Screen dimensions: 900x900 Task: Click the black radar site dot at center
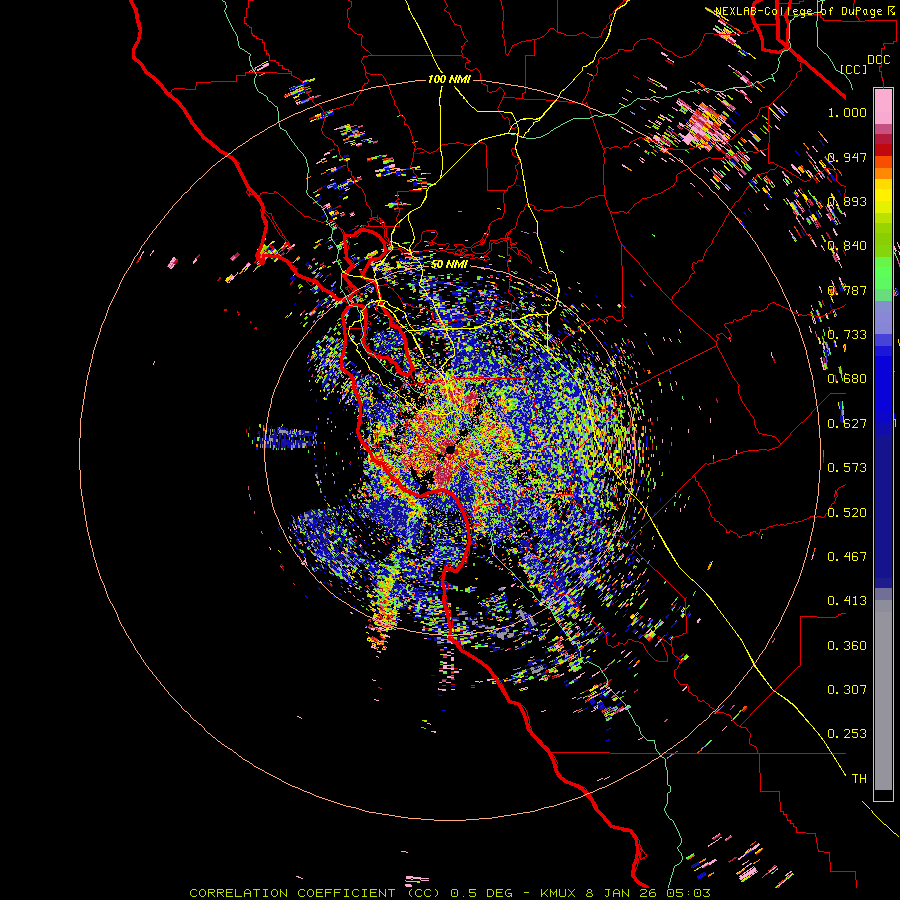click(450, 450)
